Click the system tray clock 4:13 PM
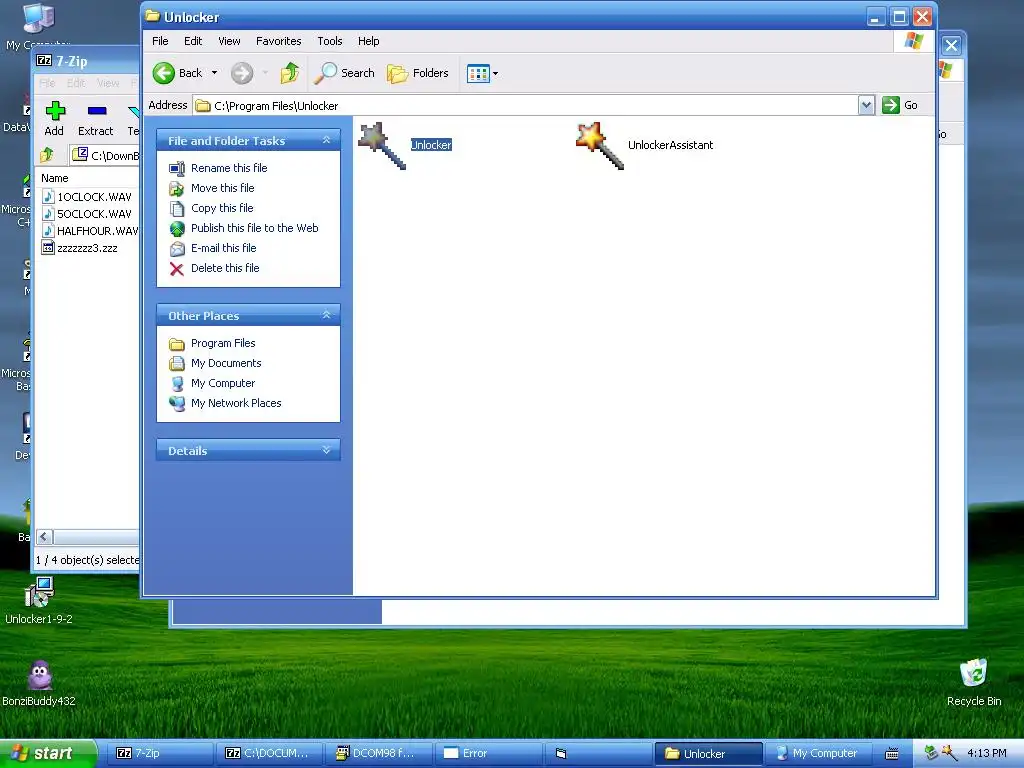 987,754
